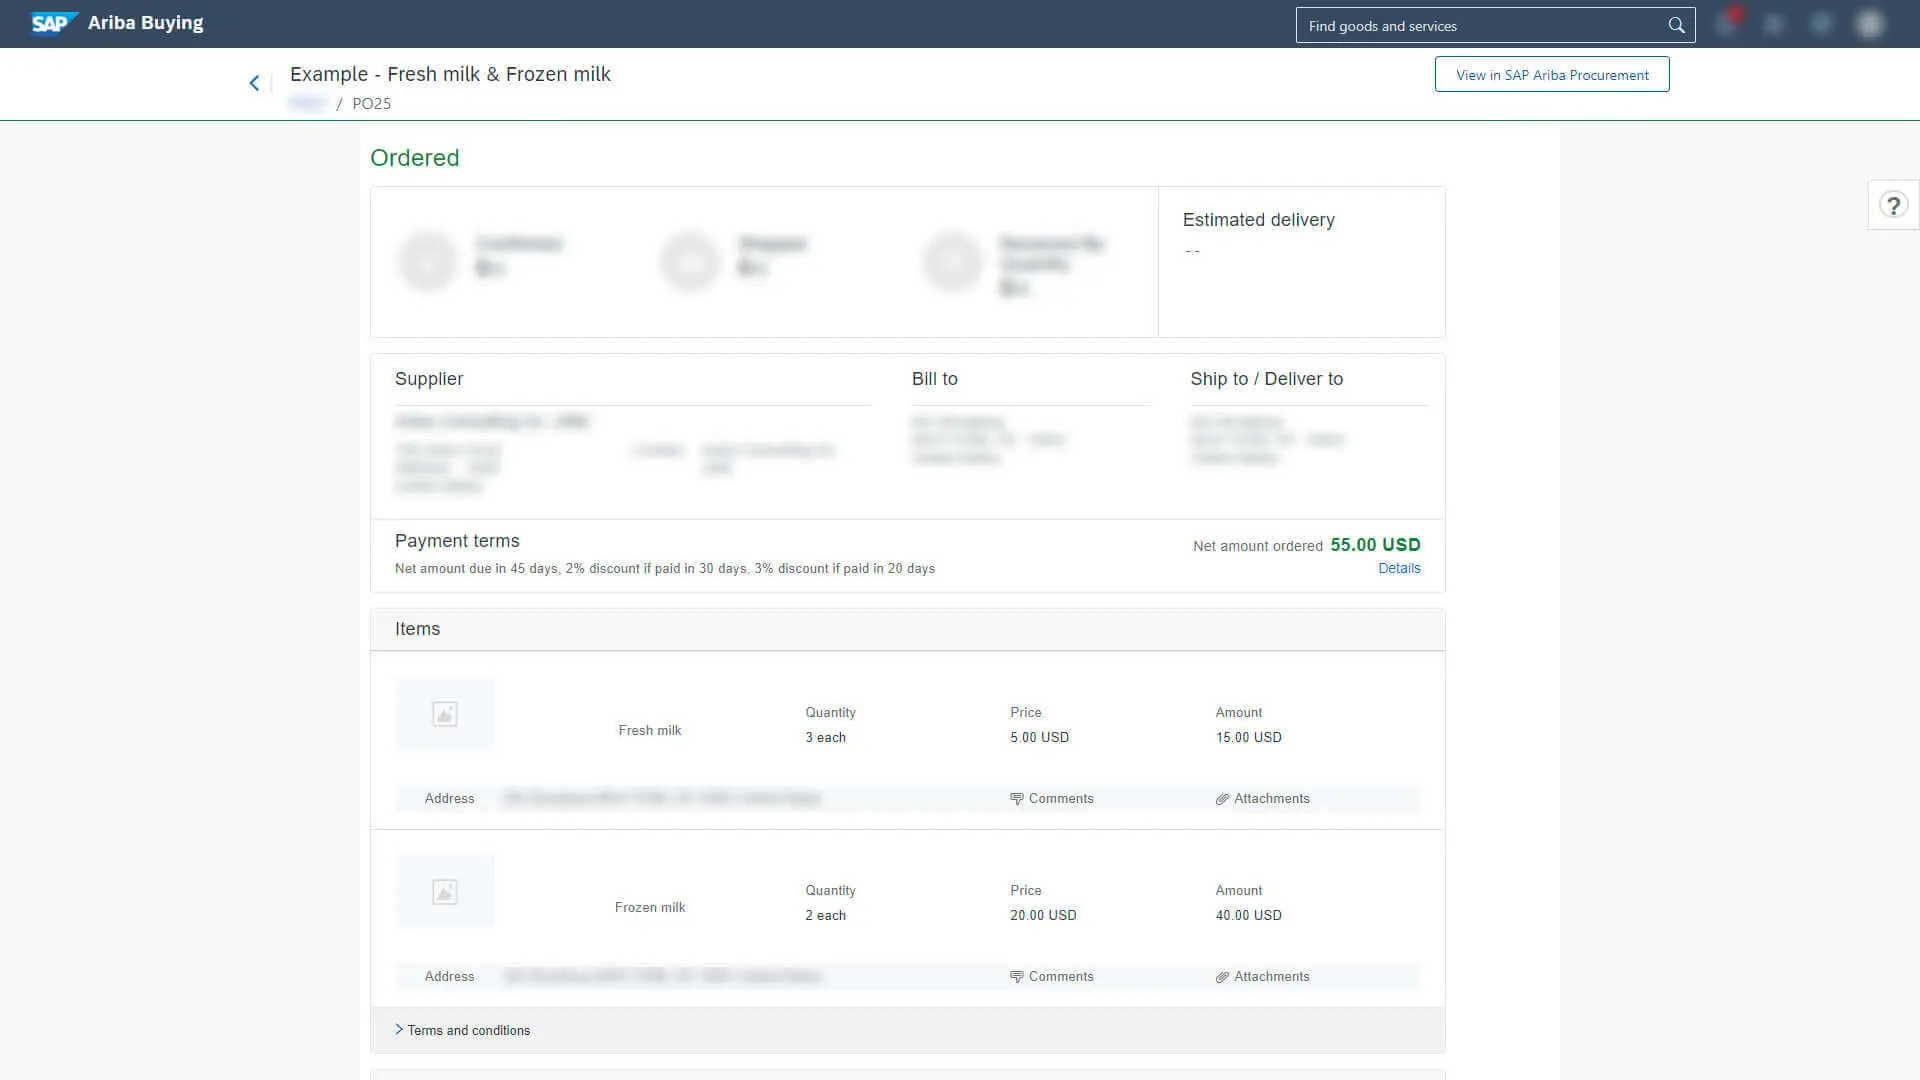
Task: Open Attachments for Fresh milk item
Action: (1263, 798)
